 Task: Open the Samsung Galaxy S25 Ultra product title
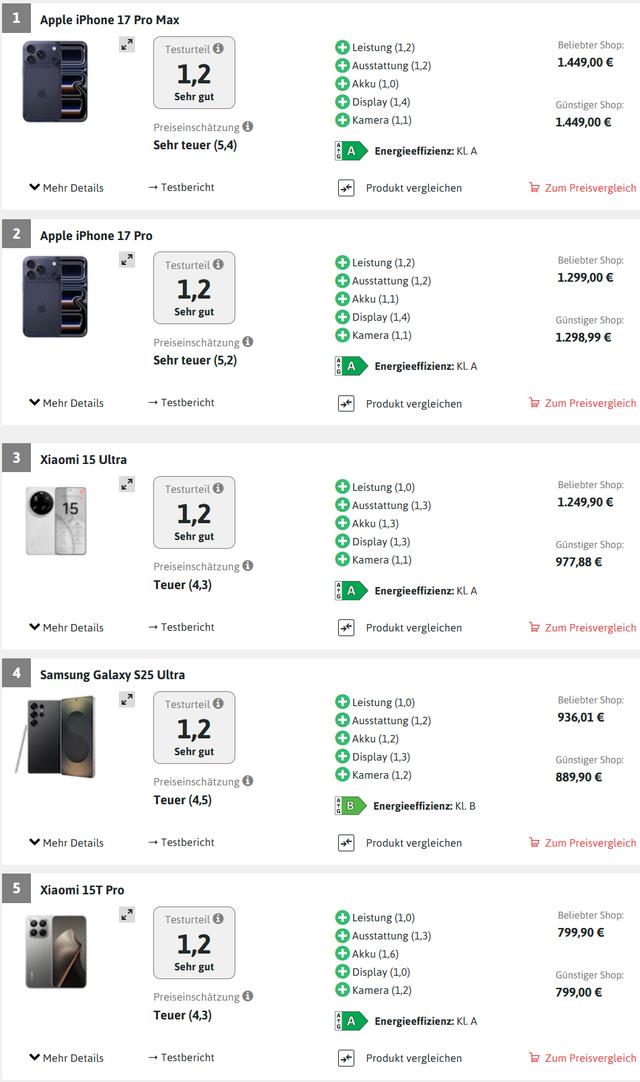pyautogui.click(x=112, y=675)
